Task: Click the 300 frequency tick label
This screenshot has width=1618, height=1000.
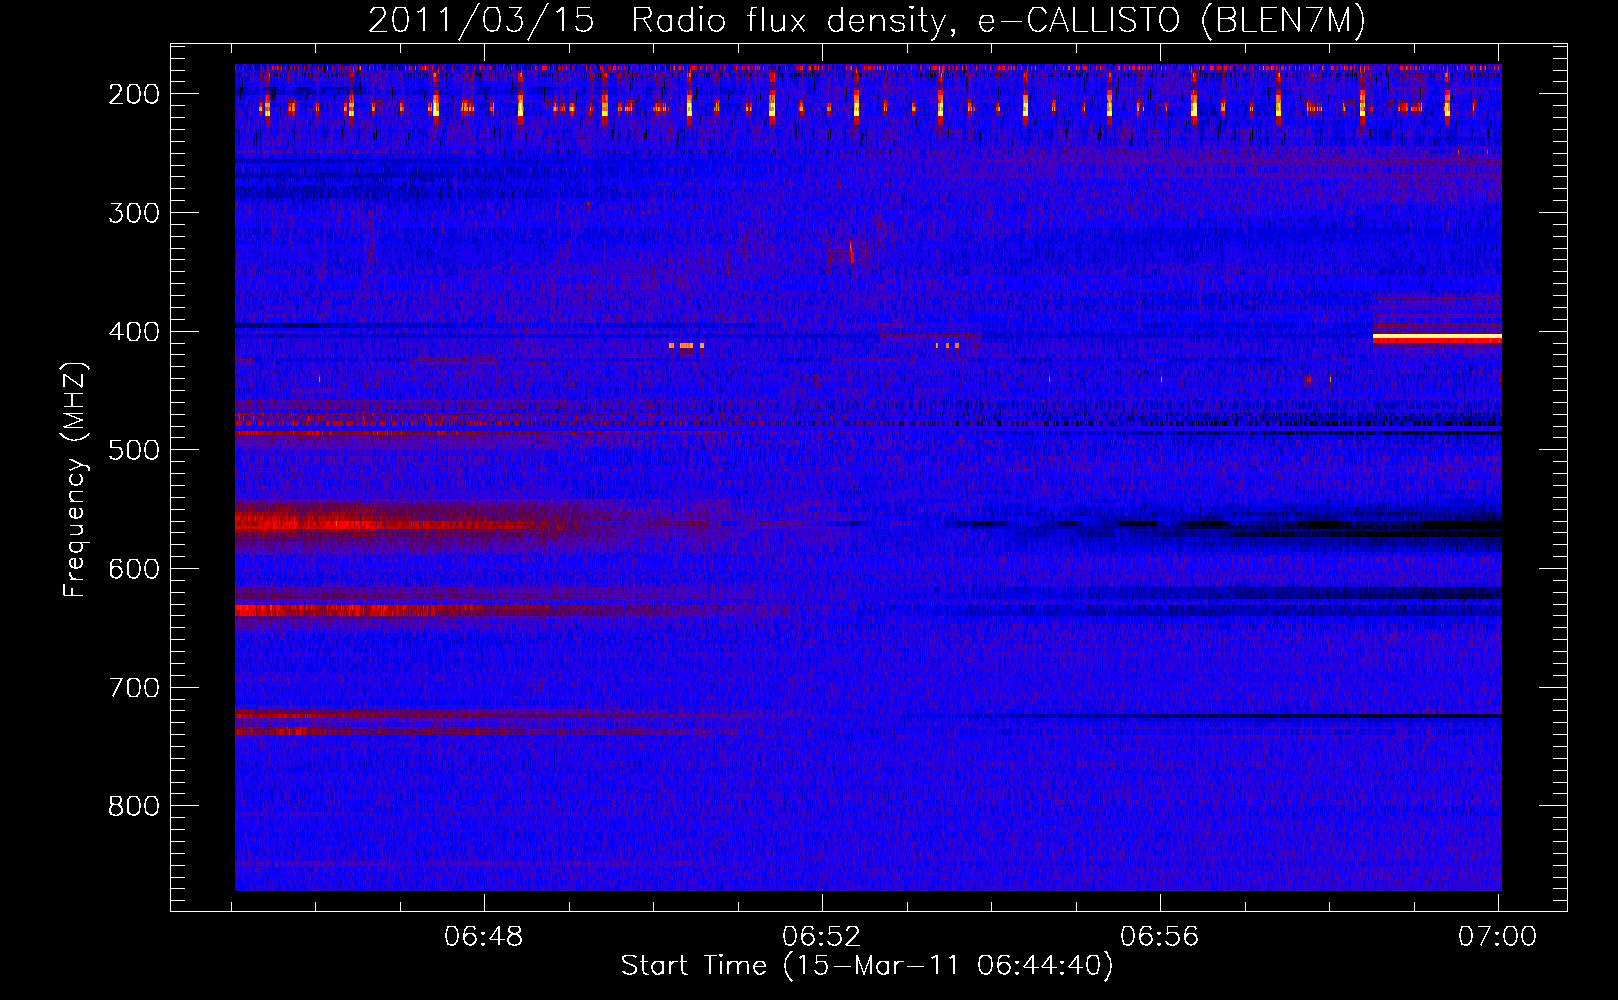Action: (134, 213)
